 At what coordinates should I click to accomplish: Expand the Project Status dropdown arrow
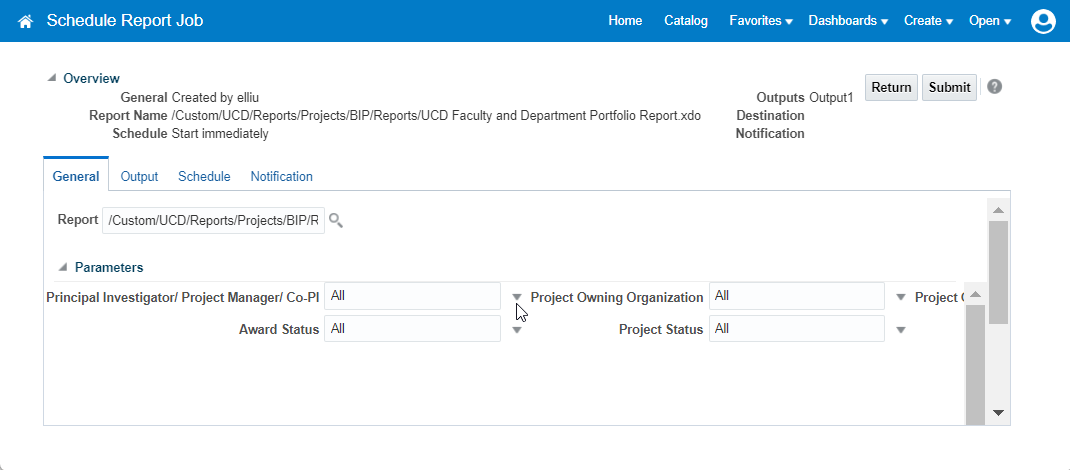pyautogui.click(x=900, y=330)
